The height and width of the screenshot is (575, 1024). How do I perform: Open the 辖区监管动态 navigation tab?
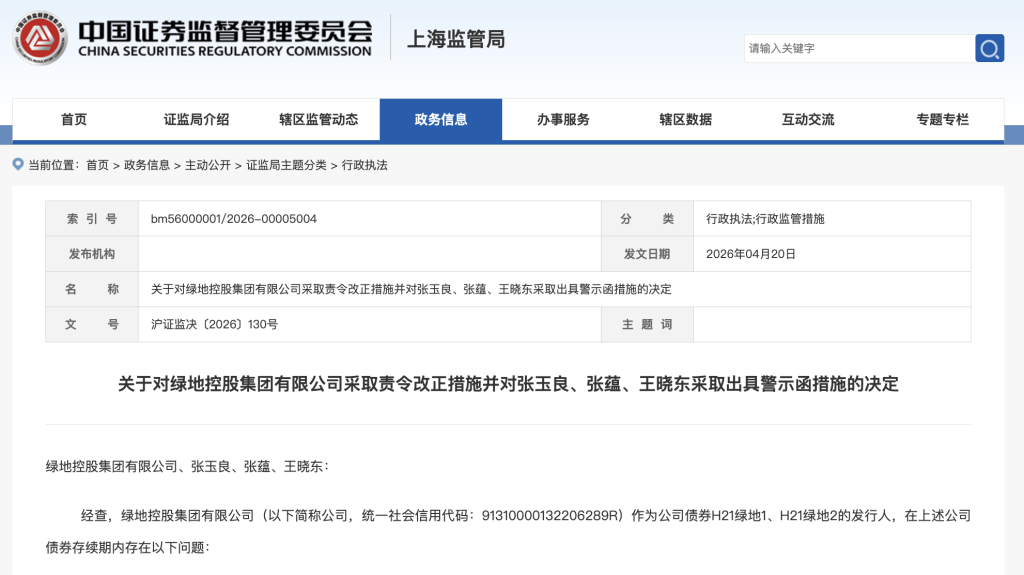point(319,120)
